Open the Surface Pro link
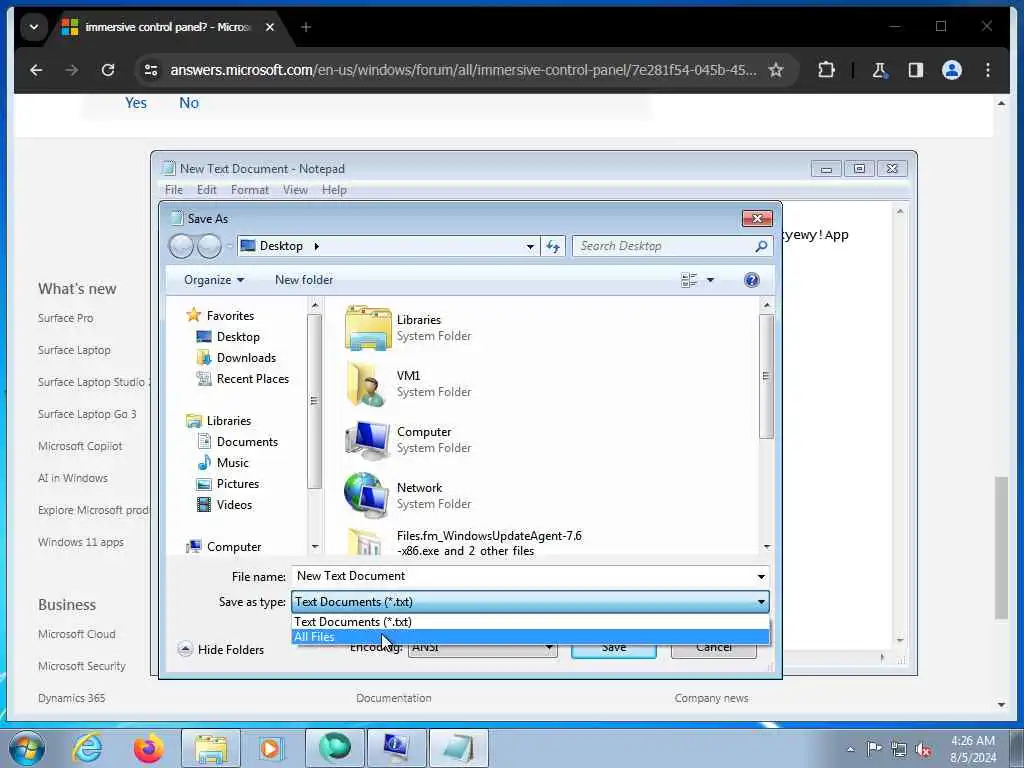 click(x=65, y=318)
